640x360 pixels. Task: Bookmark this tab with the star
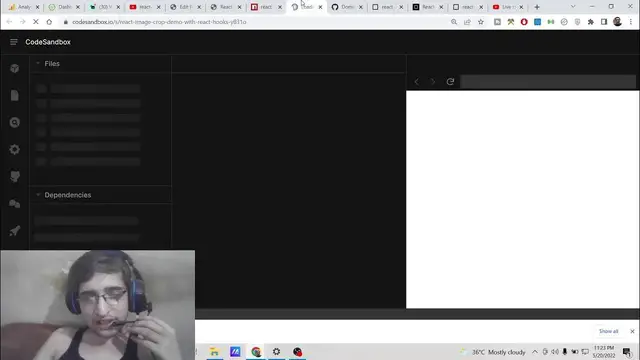point(481,22)
